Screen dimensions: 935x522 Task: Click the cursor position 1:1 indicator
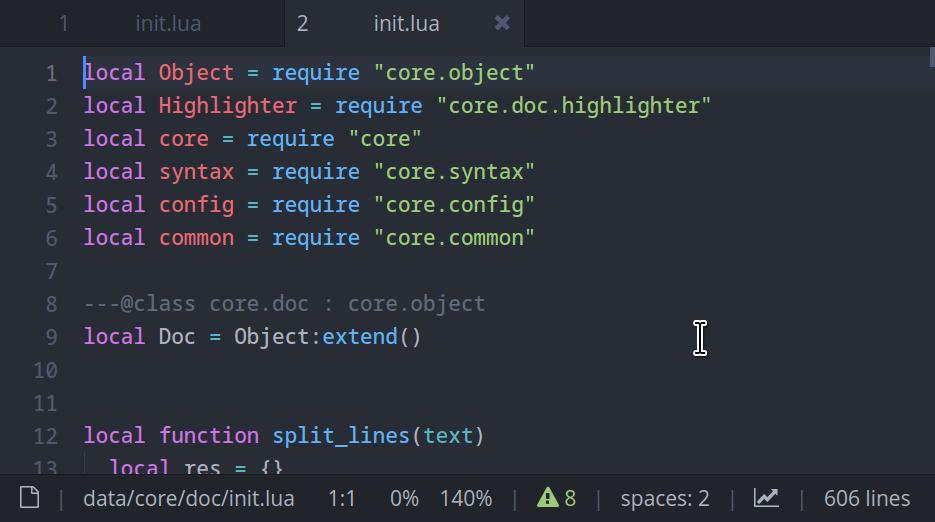[342, 498]
